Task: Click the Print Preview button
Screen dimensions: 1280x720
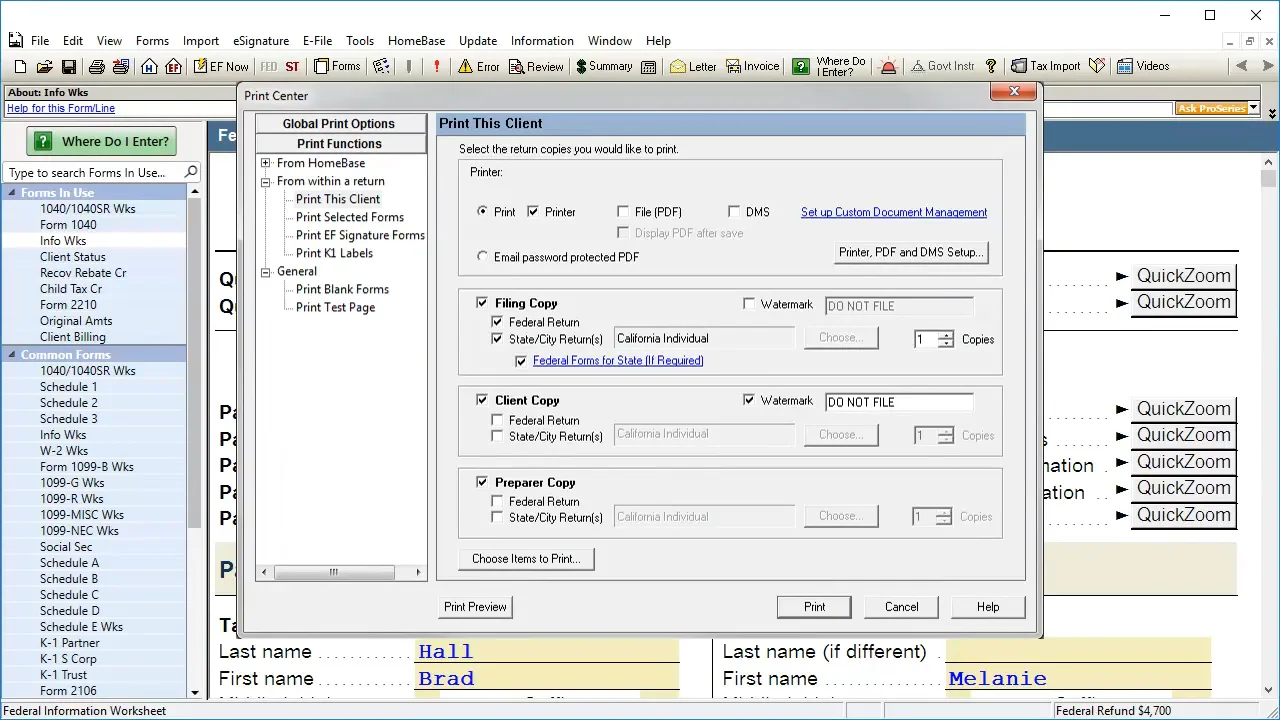Action: [x=475, y=607]
